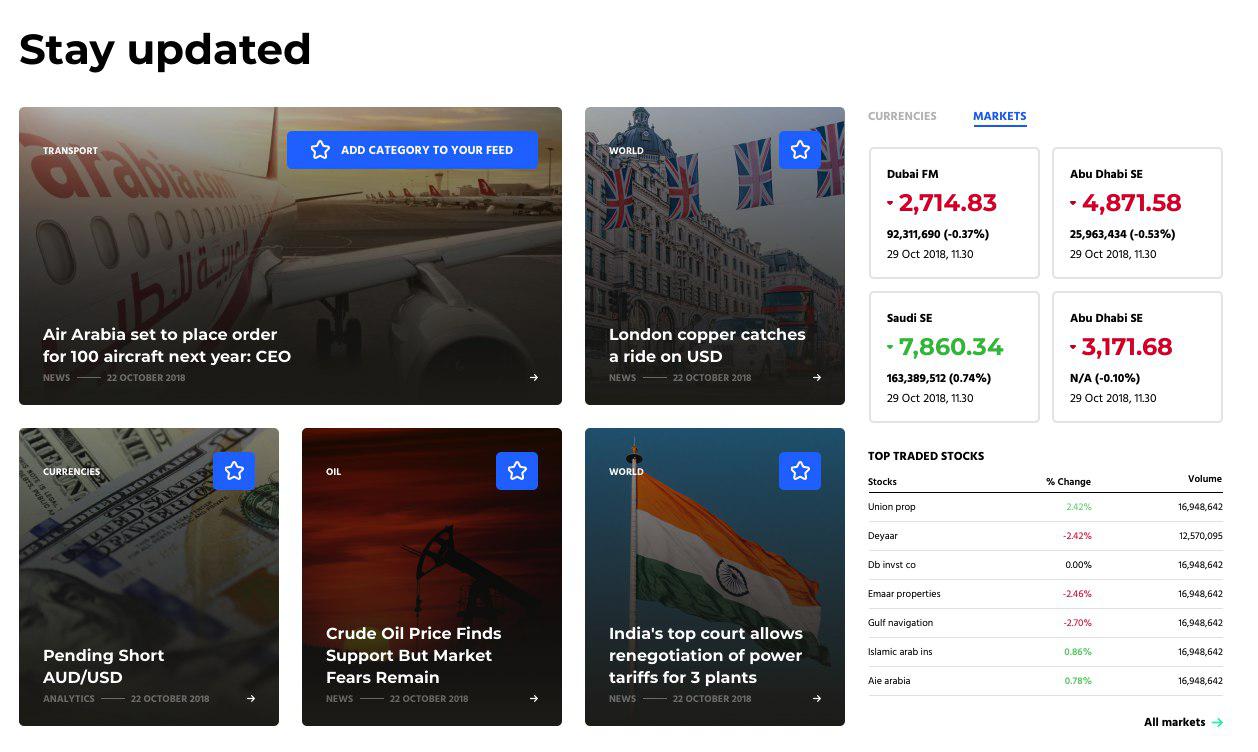The width and height of the screenshot is (1258, 752).
Task: Click Add Category To Your Feed button
Action: coord(412,150)
